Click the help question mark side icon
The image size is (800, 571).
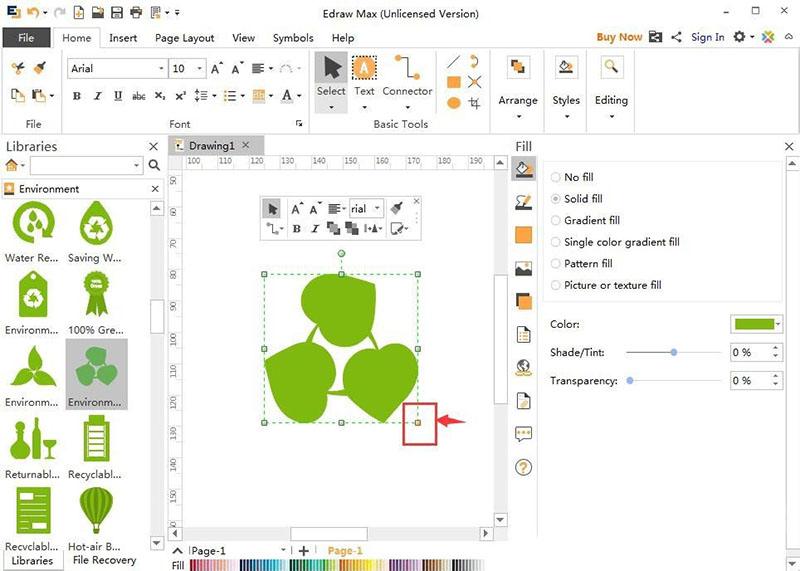coord(523,467)
